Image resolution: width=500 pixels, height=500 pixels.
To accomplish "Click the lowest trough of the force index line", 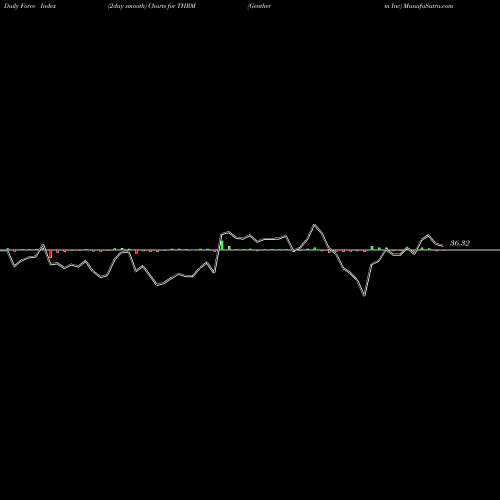I will click(x=364, y=295).
